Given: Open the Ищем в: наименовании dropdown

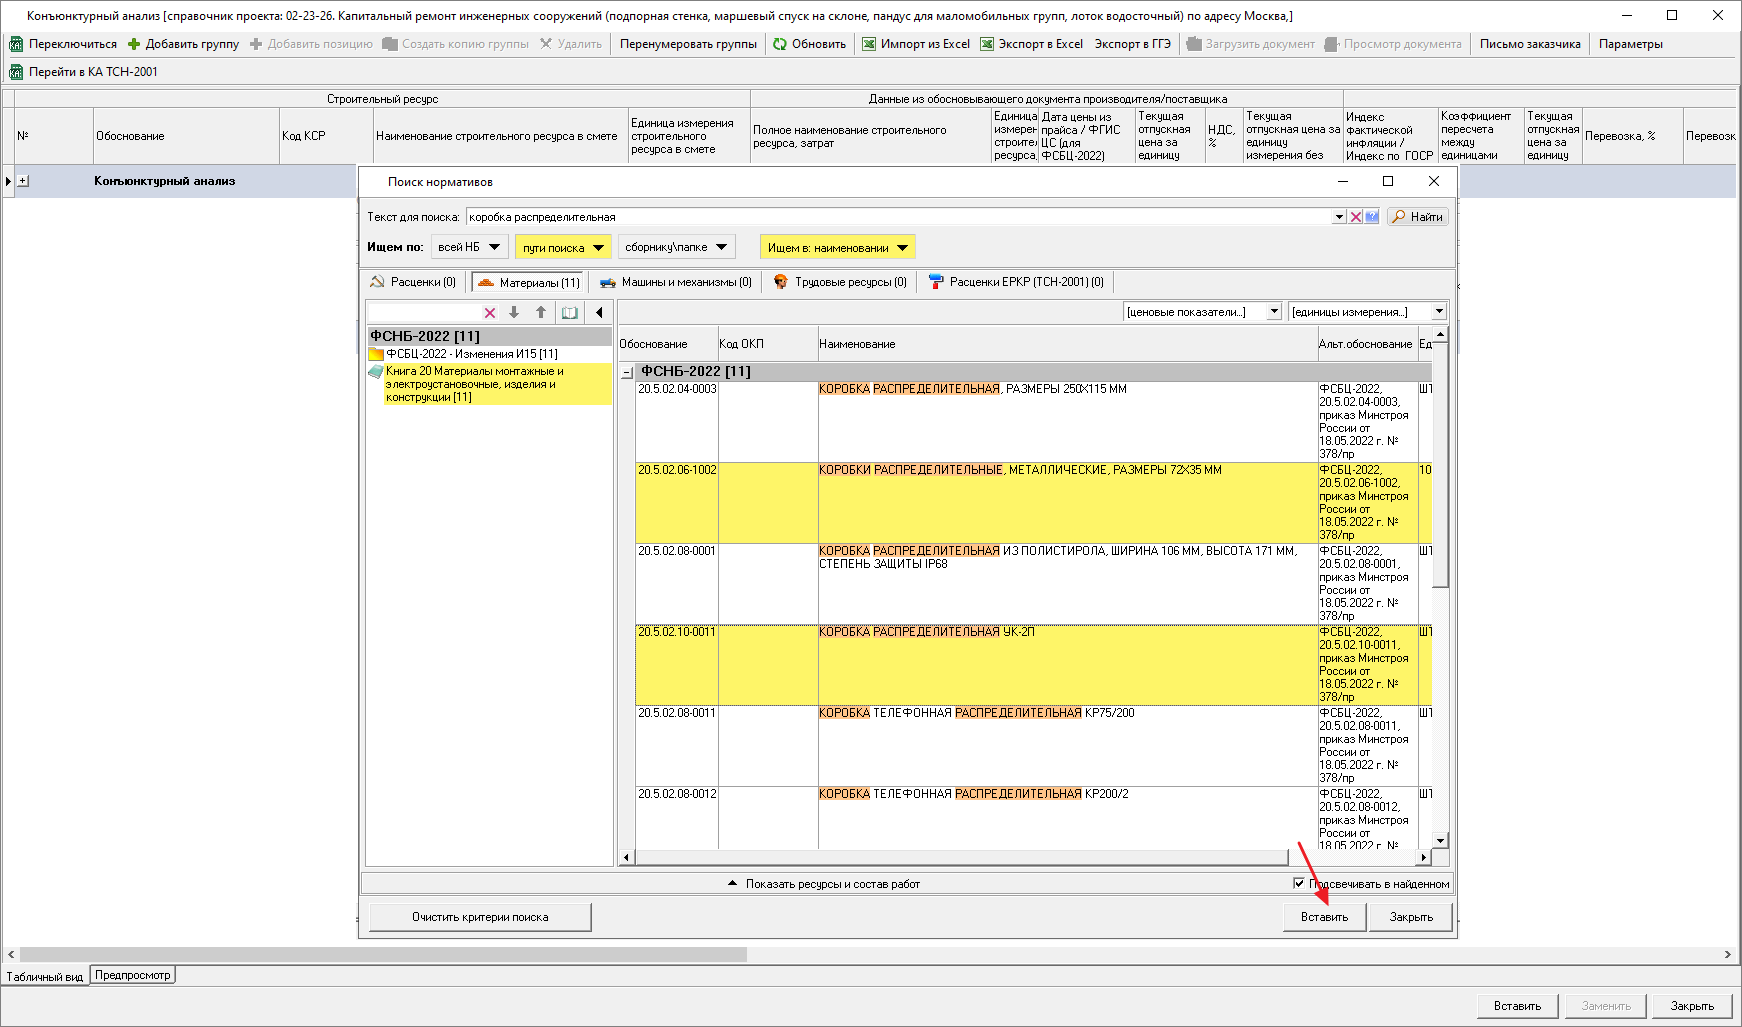Looking at the screenshot, I should pyautogui.click(x=838, y=247).
